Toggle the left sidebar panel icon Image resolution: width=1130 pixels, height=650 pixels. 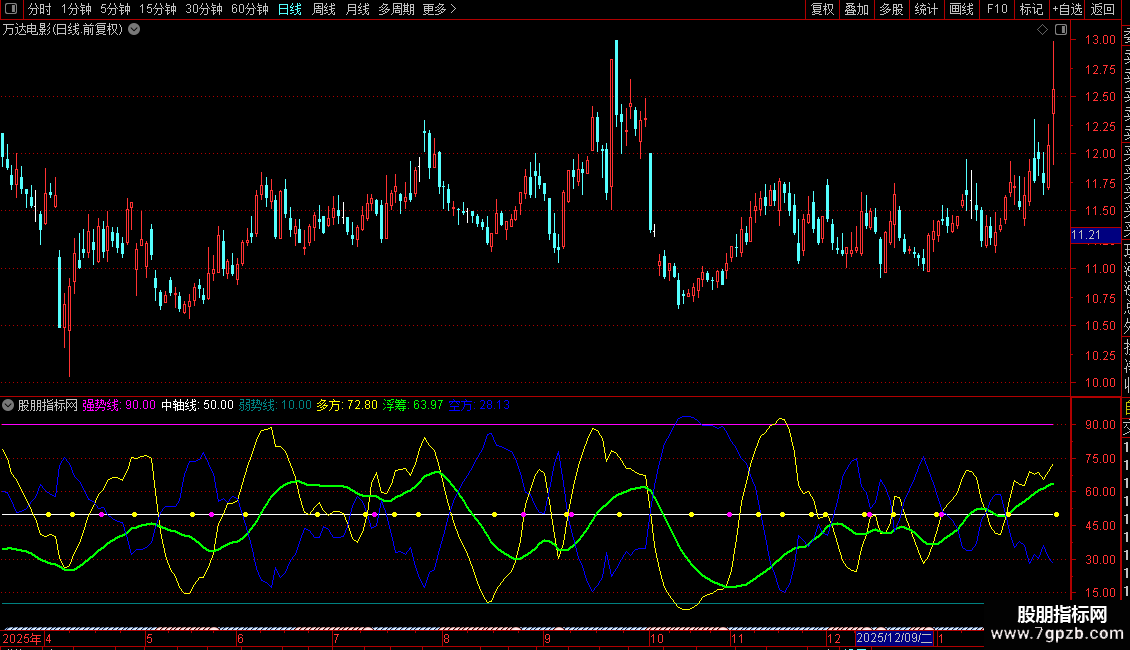click(10, 9)
